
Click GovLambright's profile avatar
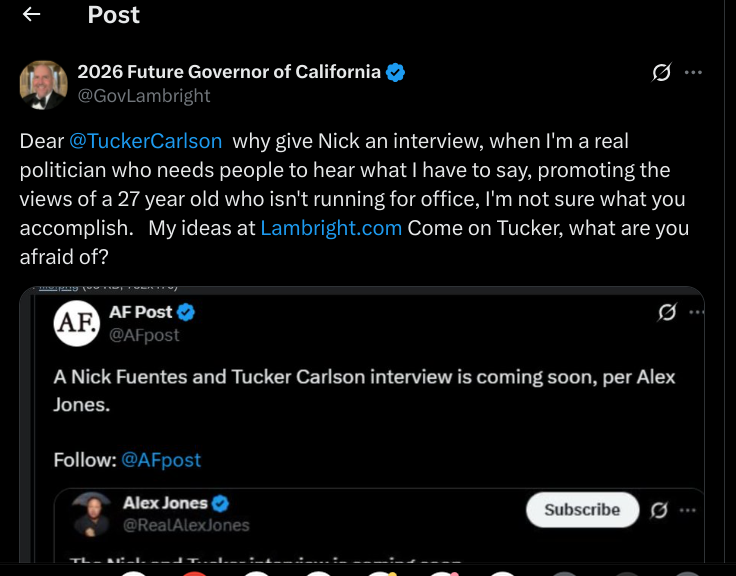click(43, 84)
